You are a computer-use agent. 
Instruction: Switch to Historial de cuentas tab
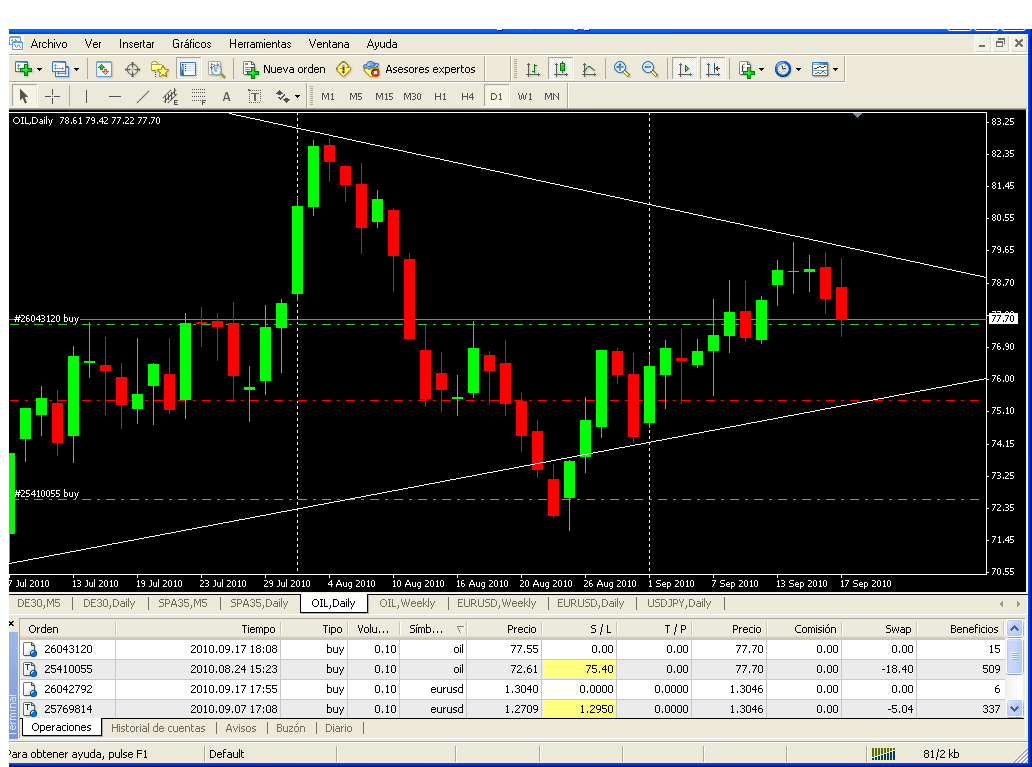point(158,728)
